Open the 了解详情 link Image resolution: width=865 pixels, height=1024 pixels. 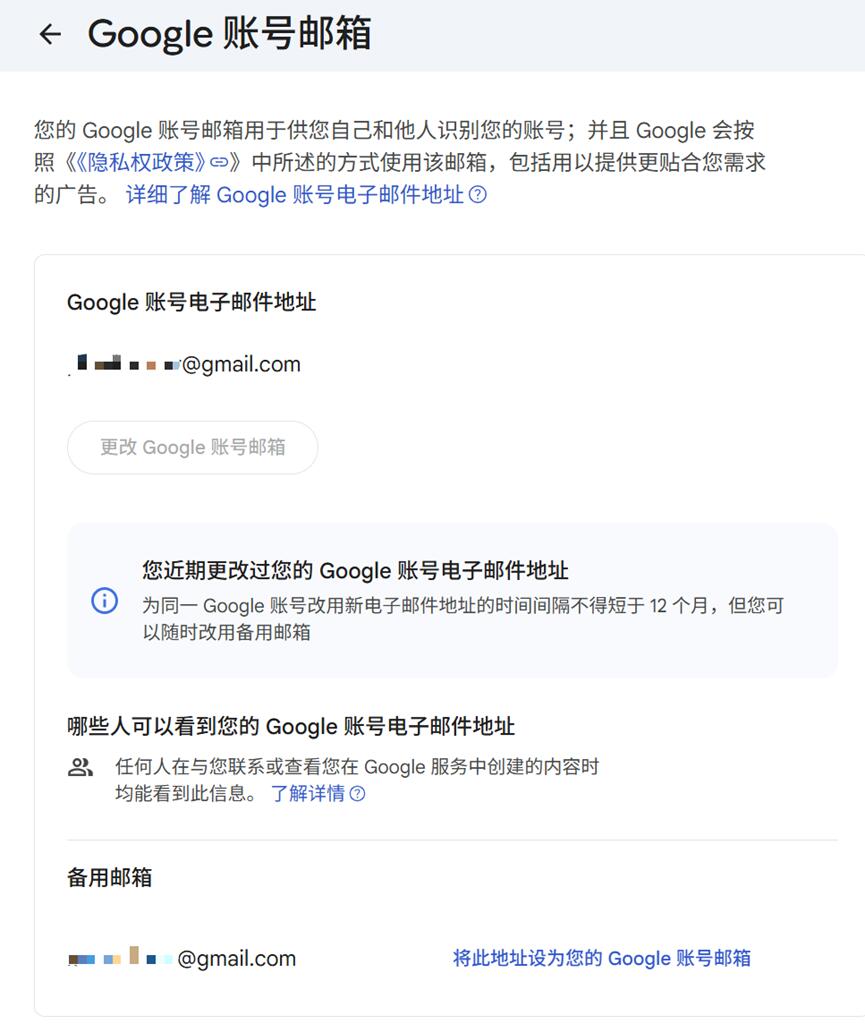click(x=307, y=794)
